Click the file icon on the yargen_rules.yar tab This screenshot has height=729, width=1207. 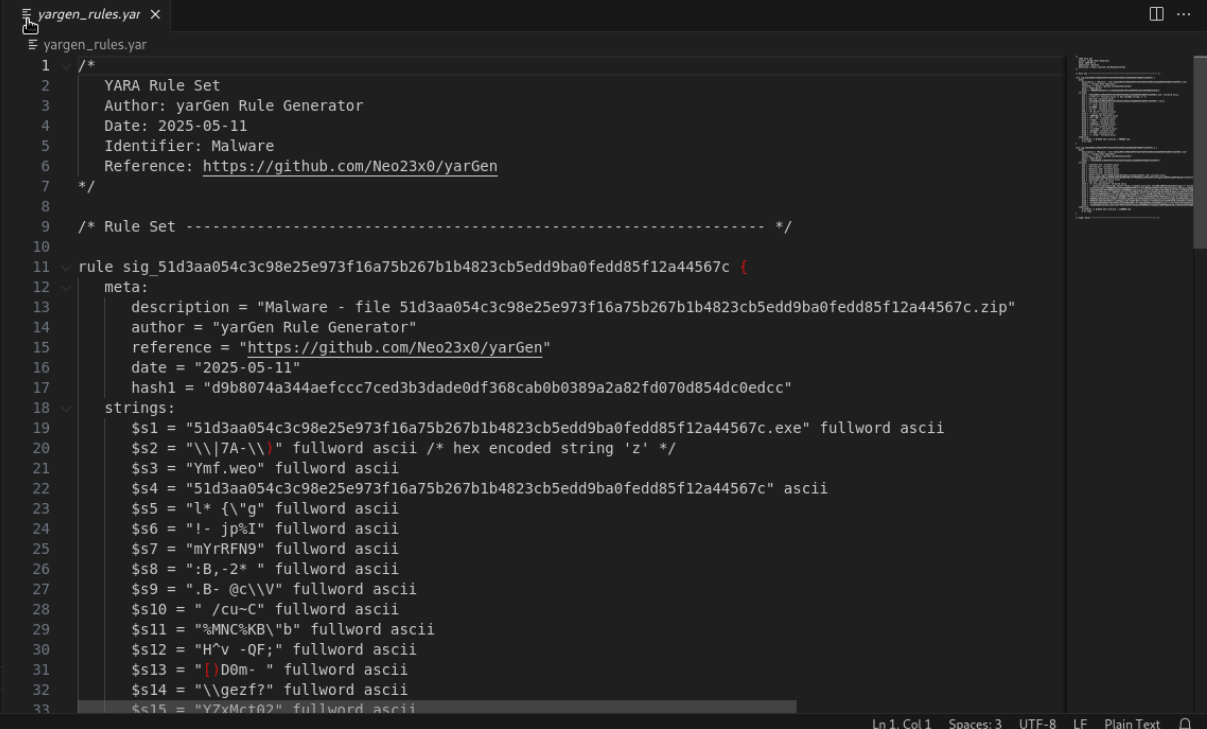click(x=27, y=15)
